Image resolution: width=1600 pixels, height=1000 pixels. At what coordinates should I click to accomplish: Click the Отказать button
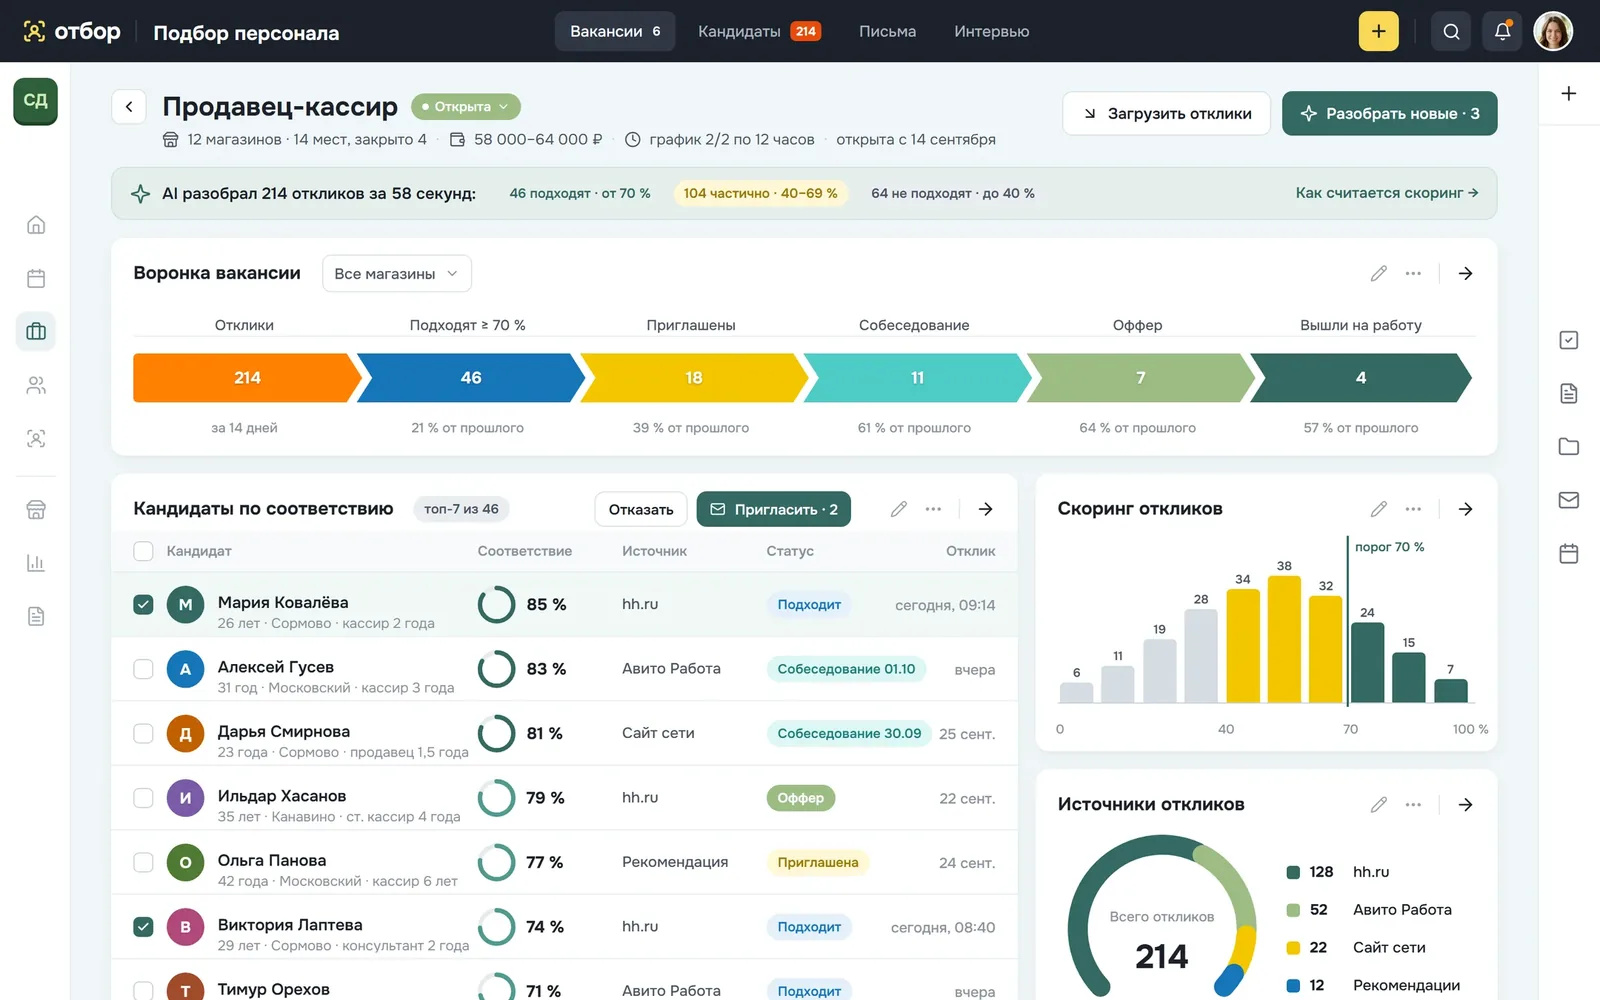point(641,509)
